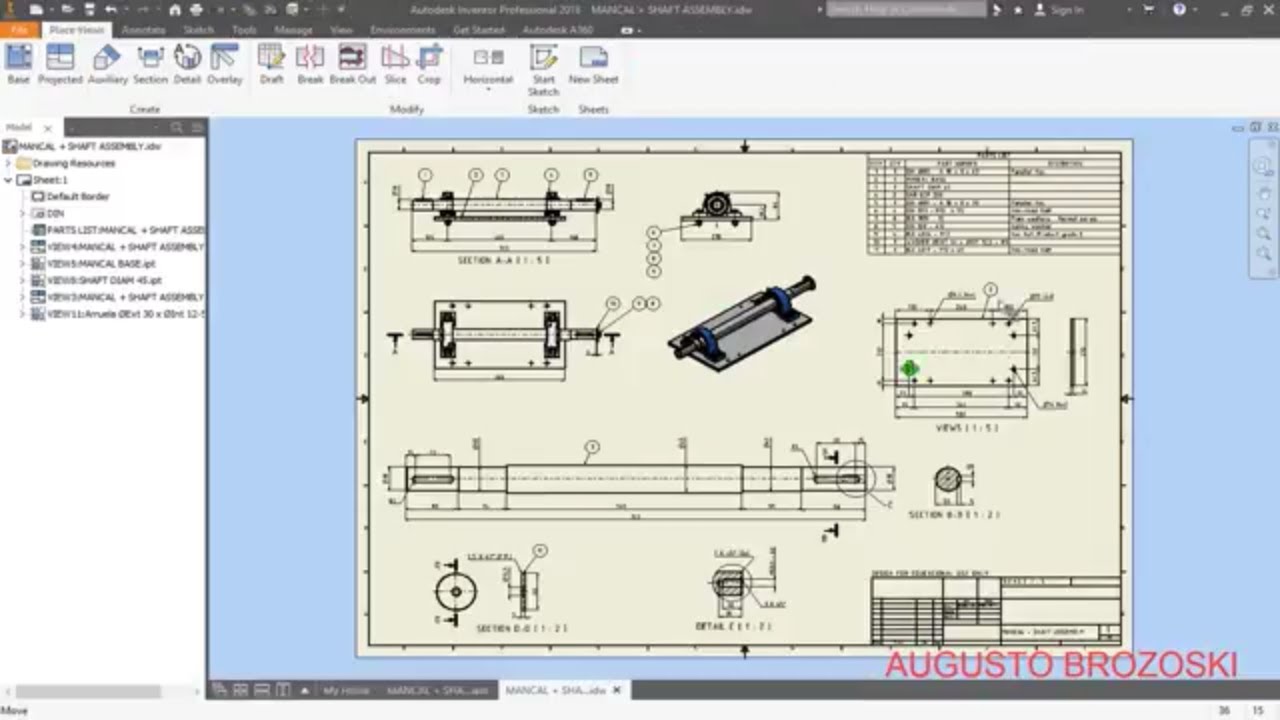This screenshot has width=1280, height=720.
Task: Click the Start Sketch tool
Action: click(543, 70)
